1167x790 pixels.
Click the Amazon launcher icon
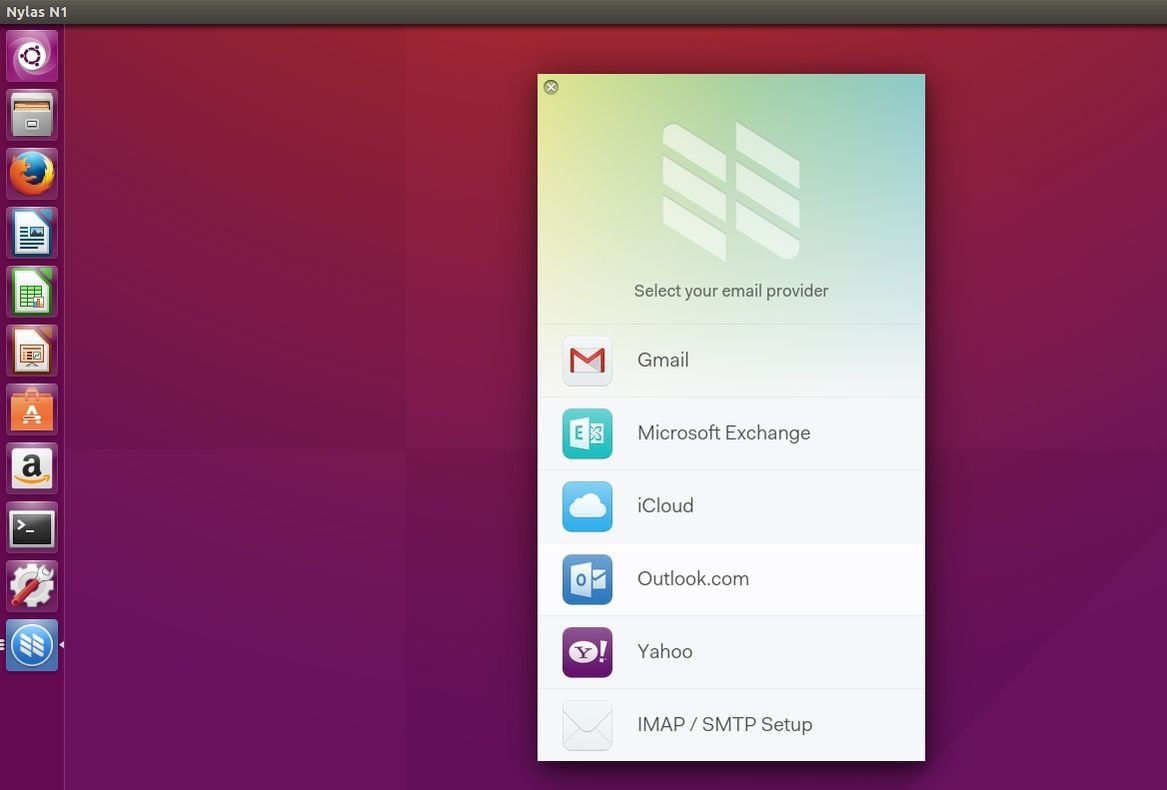32,469
